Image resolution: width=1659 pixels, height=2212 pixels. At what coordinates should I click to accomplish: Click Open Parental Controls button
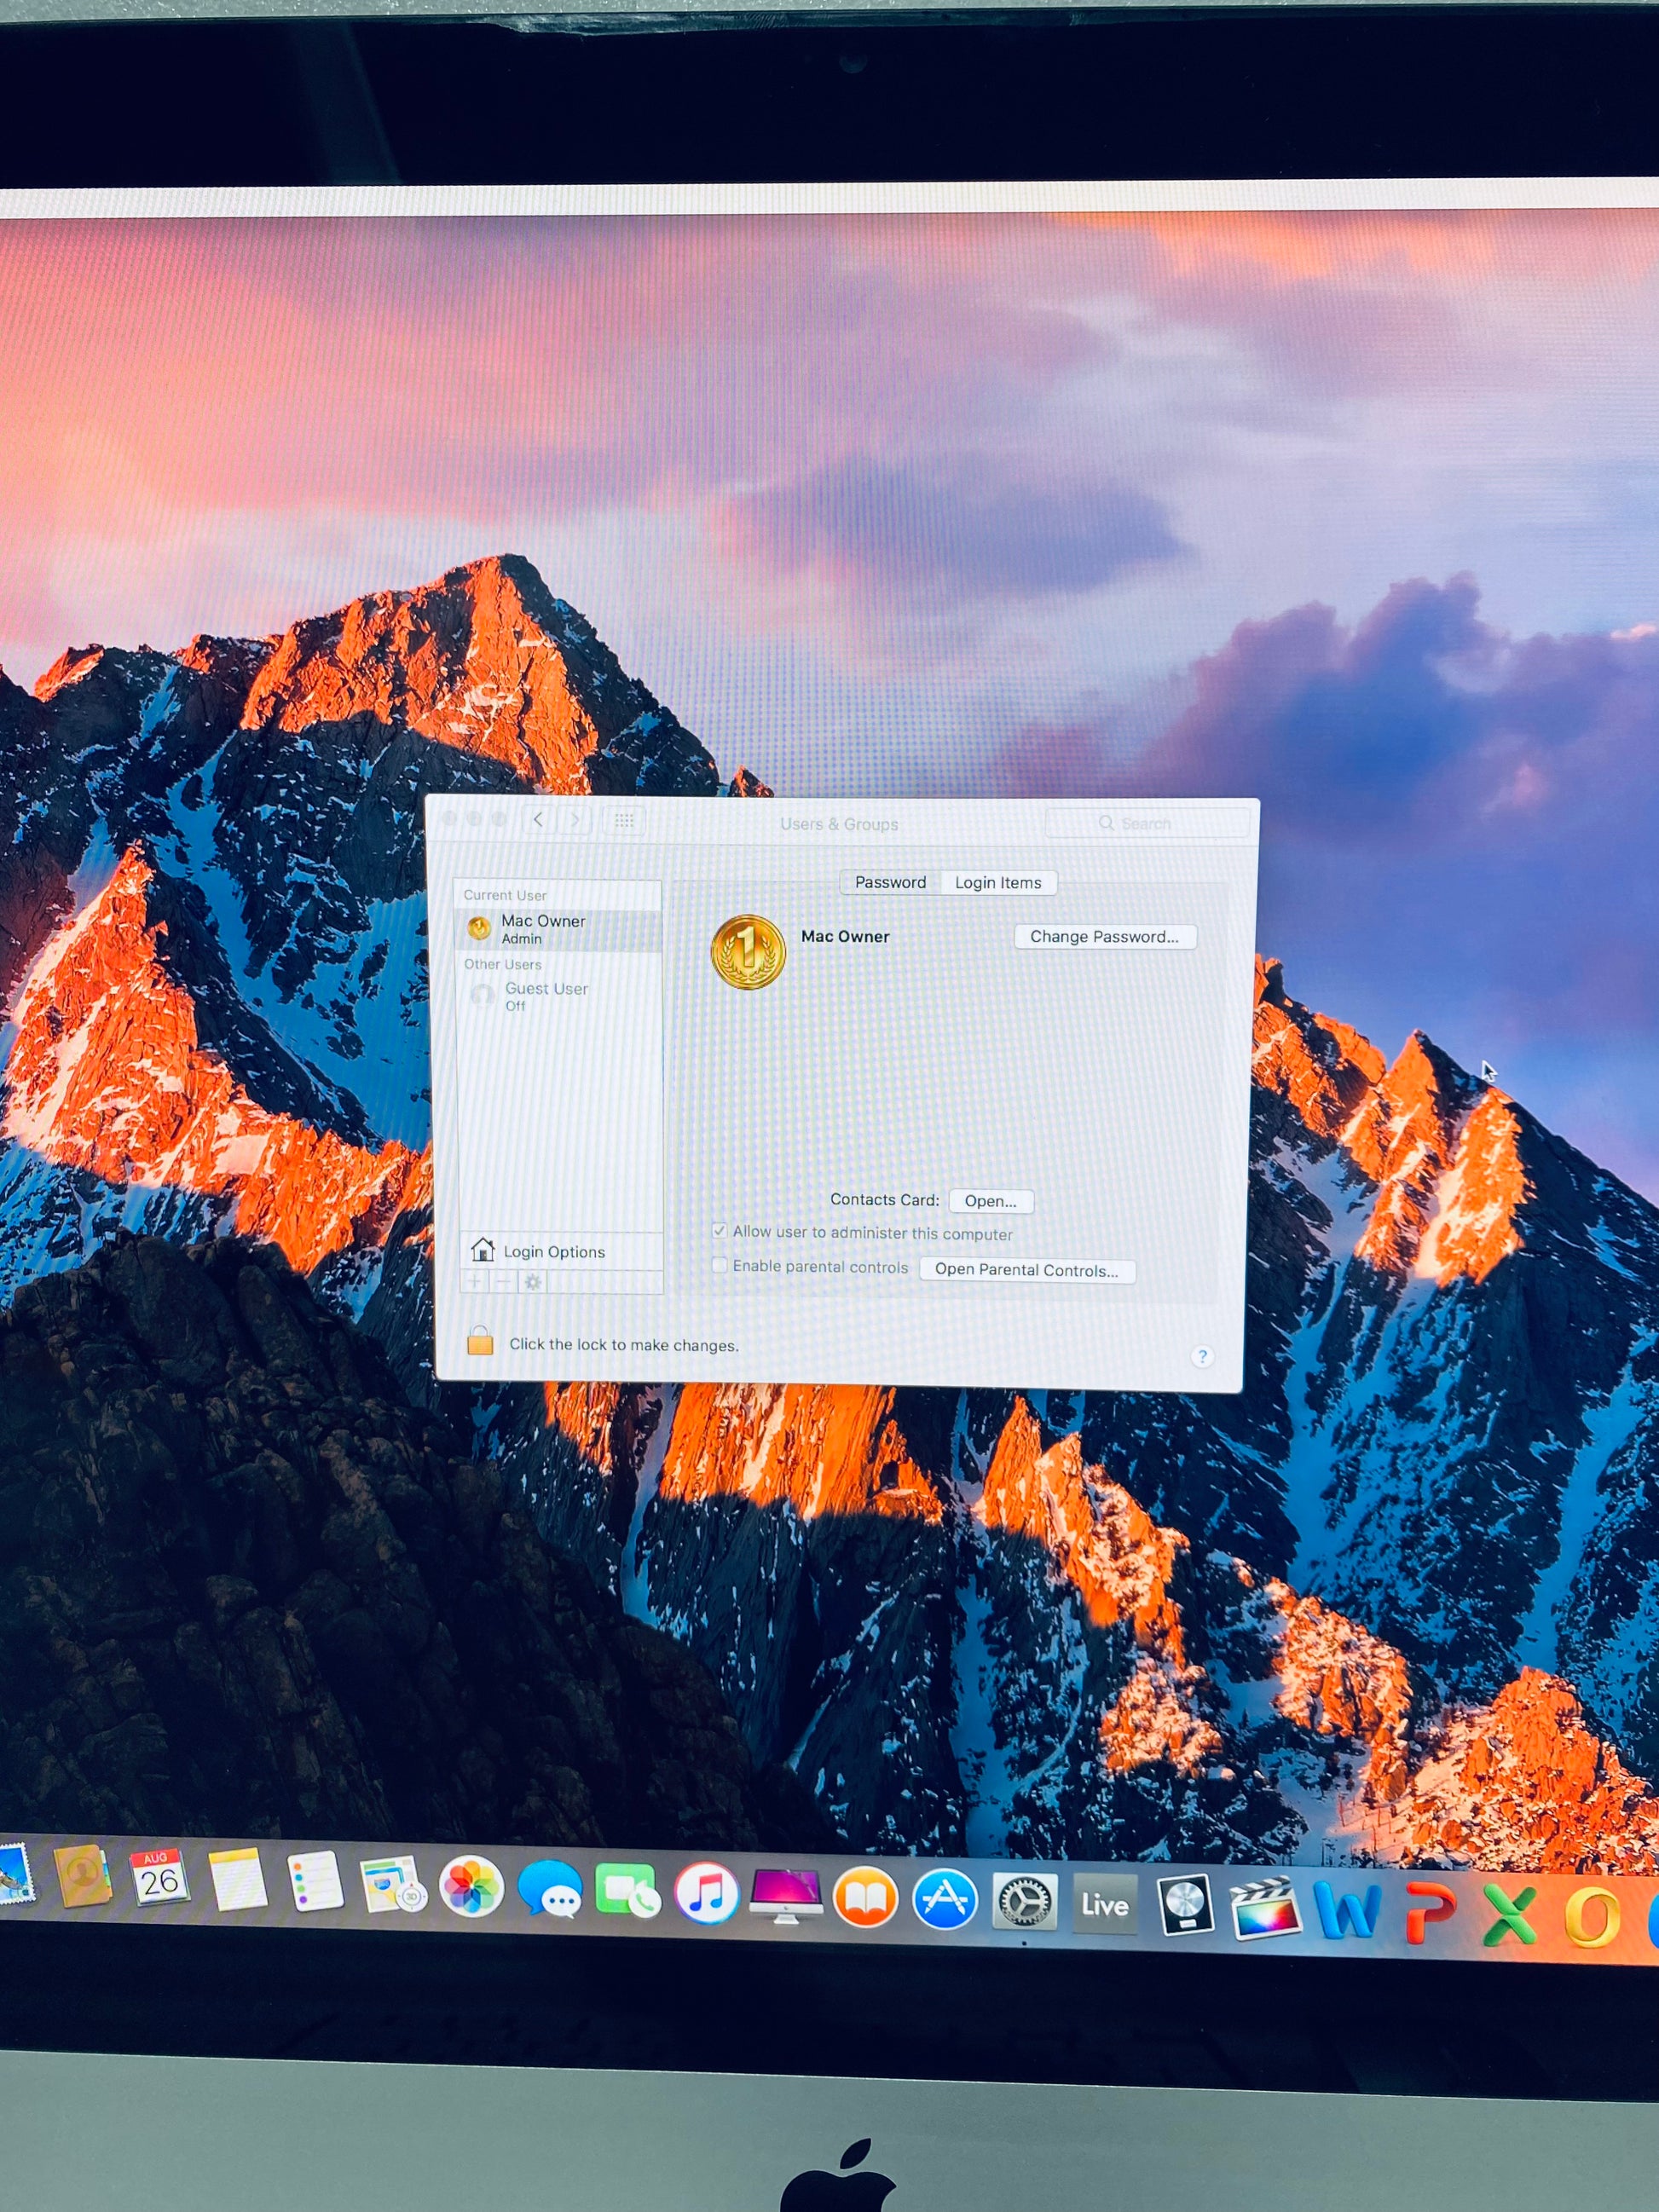1026,1270
